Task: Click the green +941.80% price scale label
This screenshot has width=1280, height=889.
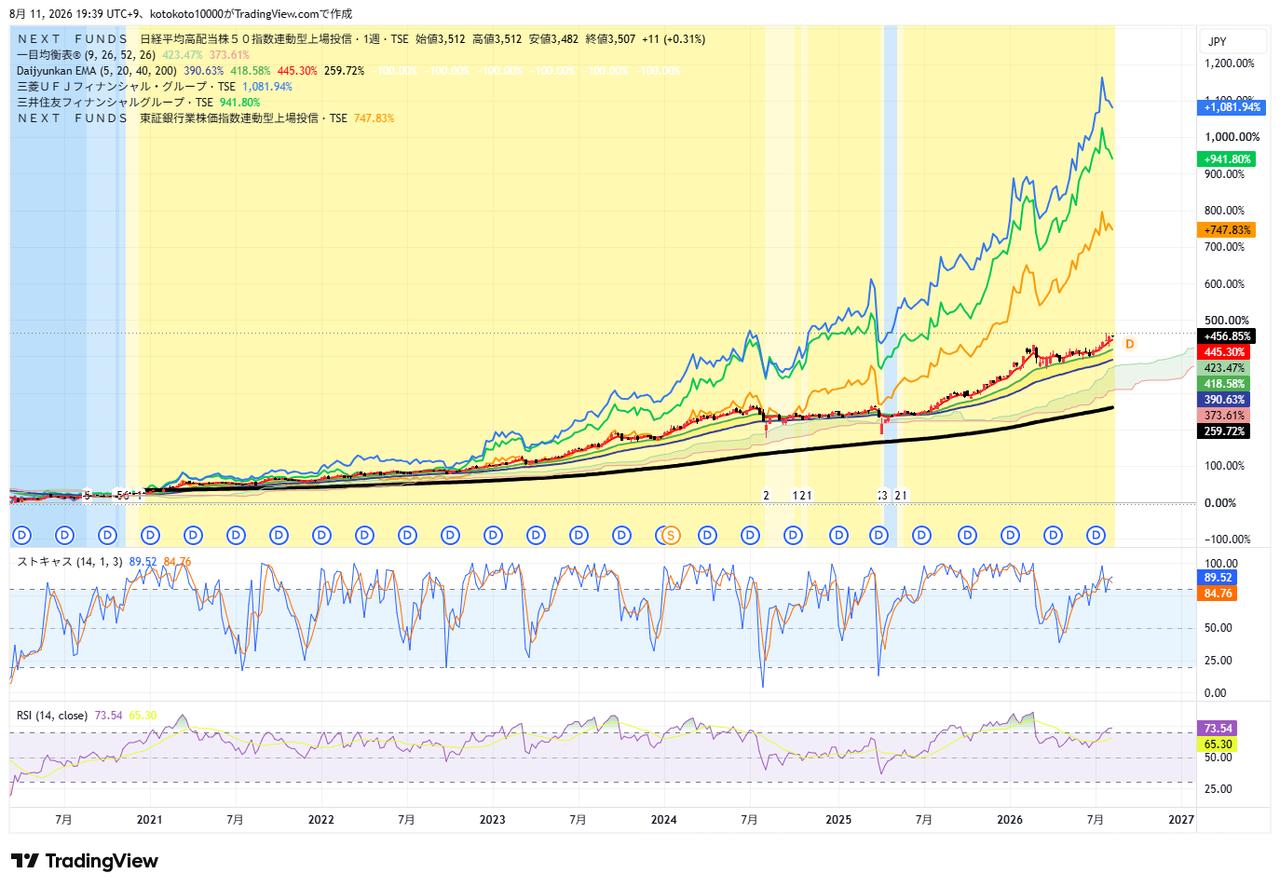Action: [x=1226, y=159]
